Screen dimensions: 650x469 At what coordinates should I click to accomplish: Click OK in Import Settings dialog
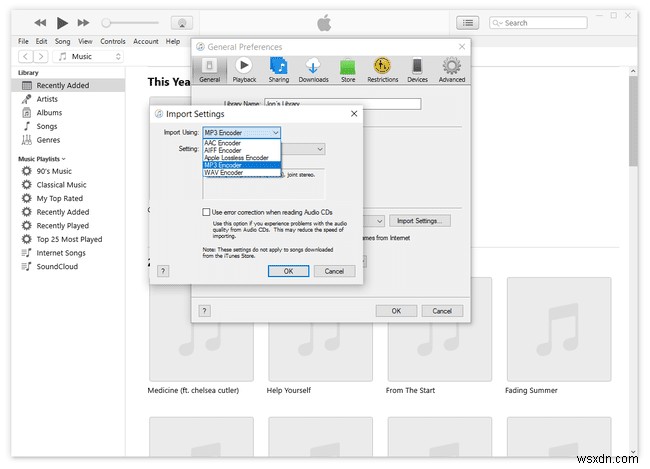pyautogui.click(x=288, y=271)
